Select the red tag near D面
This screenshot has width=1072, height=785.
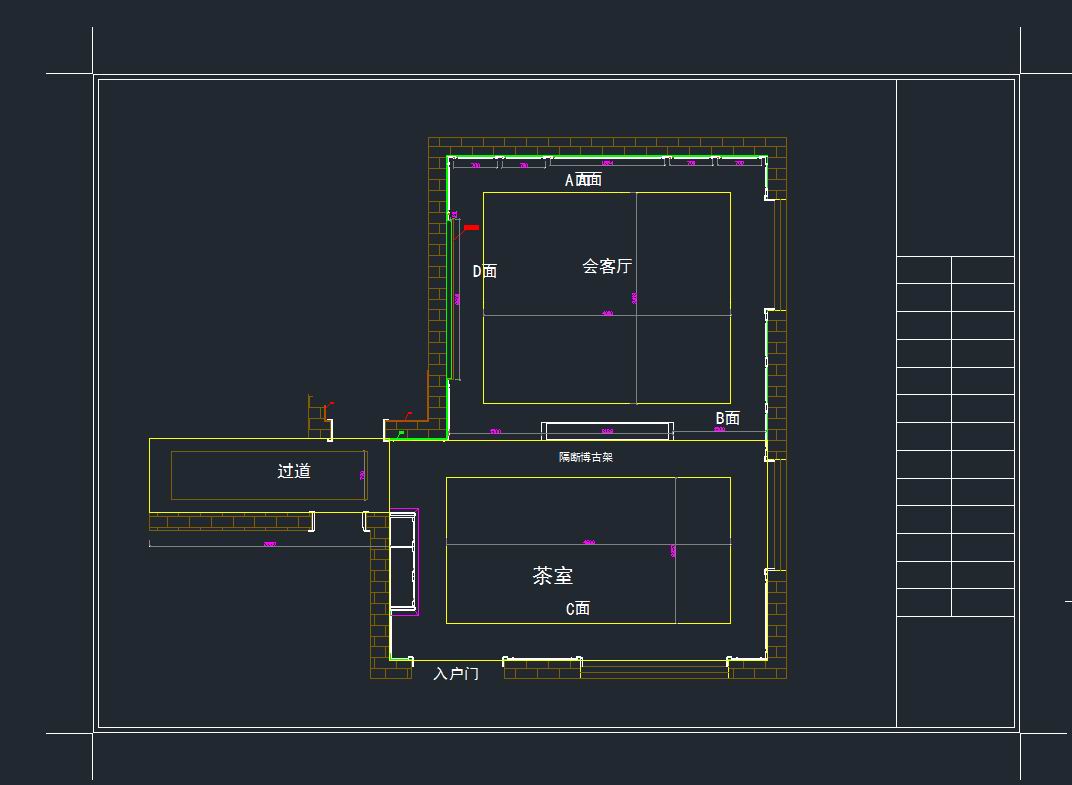[472, 227]
